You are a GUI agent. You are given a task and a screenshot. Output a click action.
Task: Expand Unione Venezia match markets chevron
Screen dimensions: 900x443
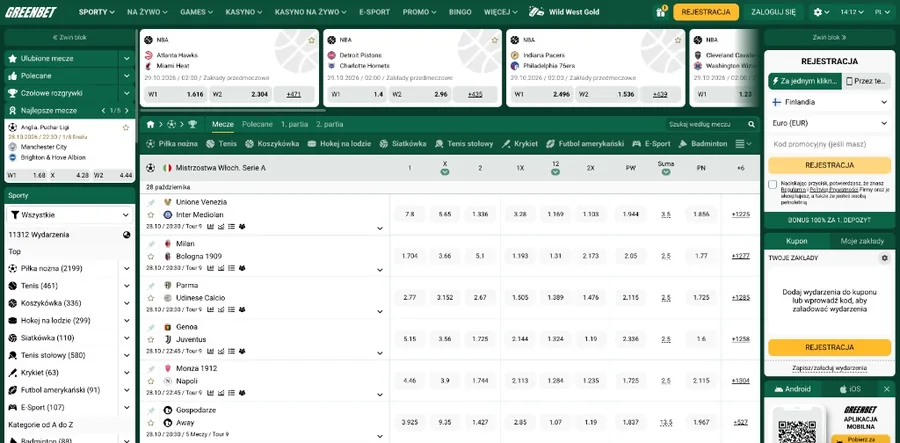pos(379,228)
